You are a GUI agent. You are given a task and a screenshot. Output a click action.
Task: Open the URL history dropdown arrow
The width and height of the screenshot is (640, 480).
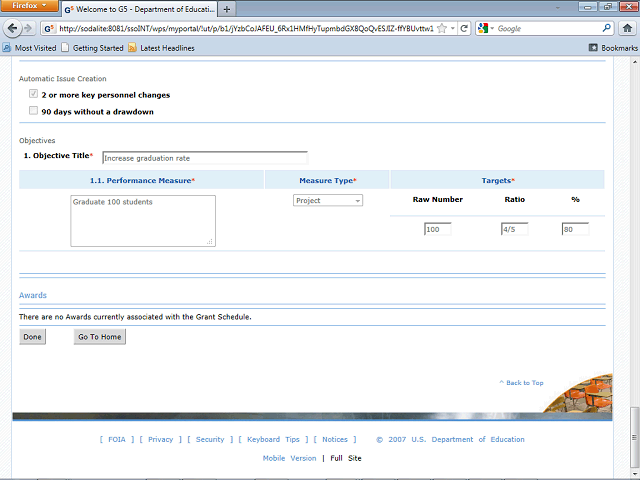[452, 29]
